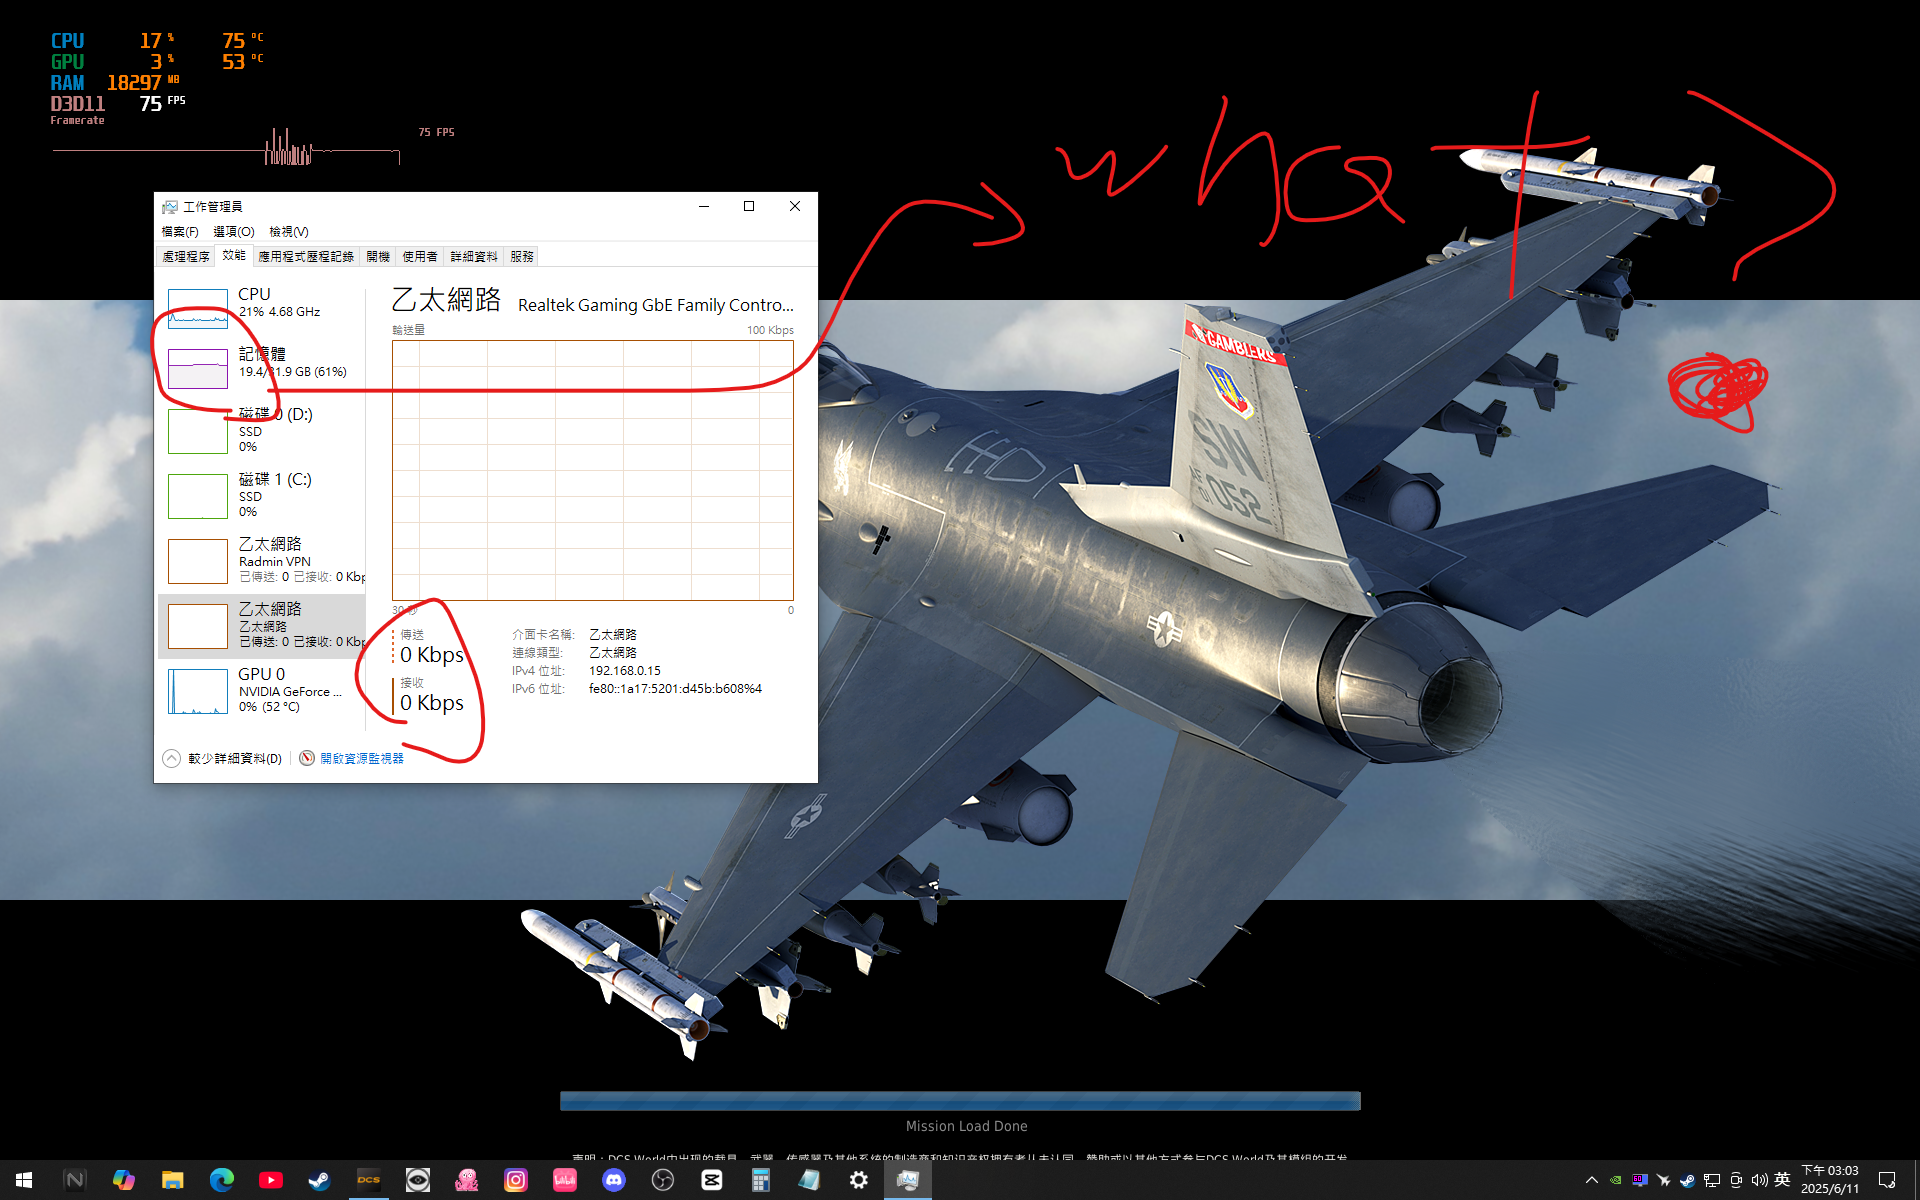Image resolution: width=1920 pixels, height=1200 pixels.
Task: Open OBS Studio from the taskbar
Action: 663,1180
